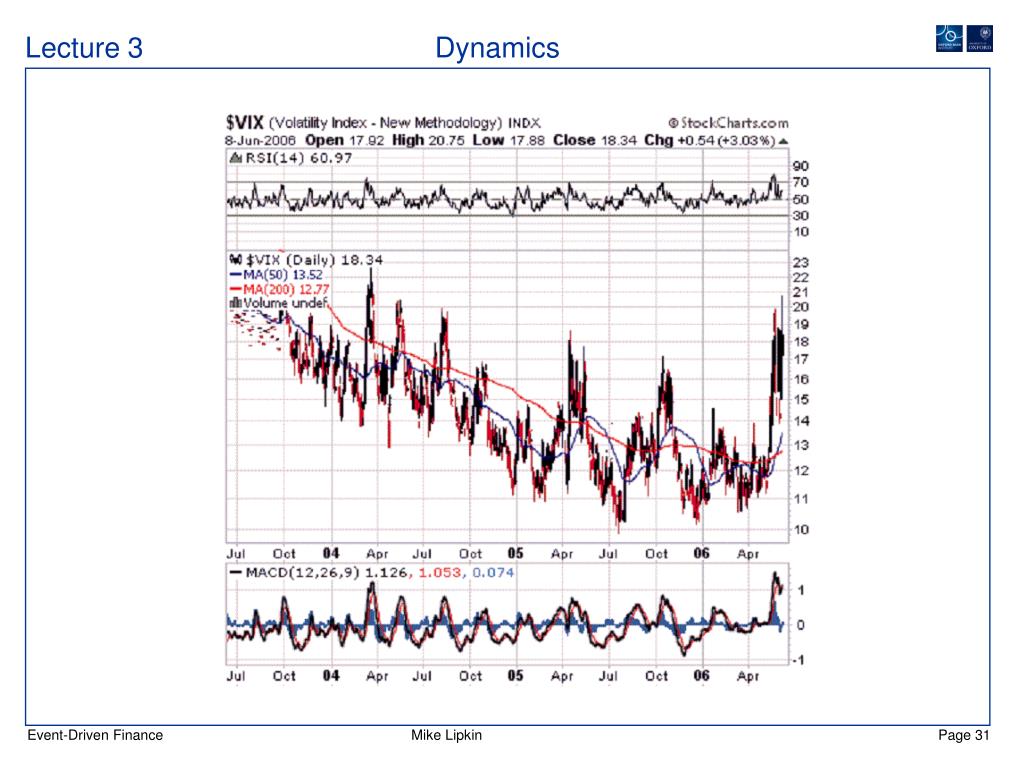The image size is (1024, 768).
Task: Click '(Volatility Index - New Methodology)' text
Action: click(x=385, y=123)
